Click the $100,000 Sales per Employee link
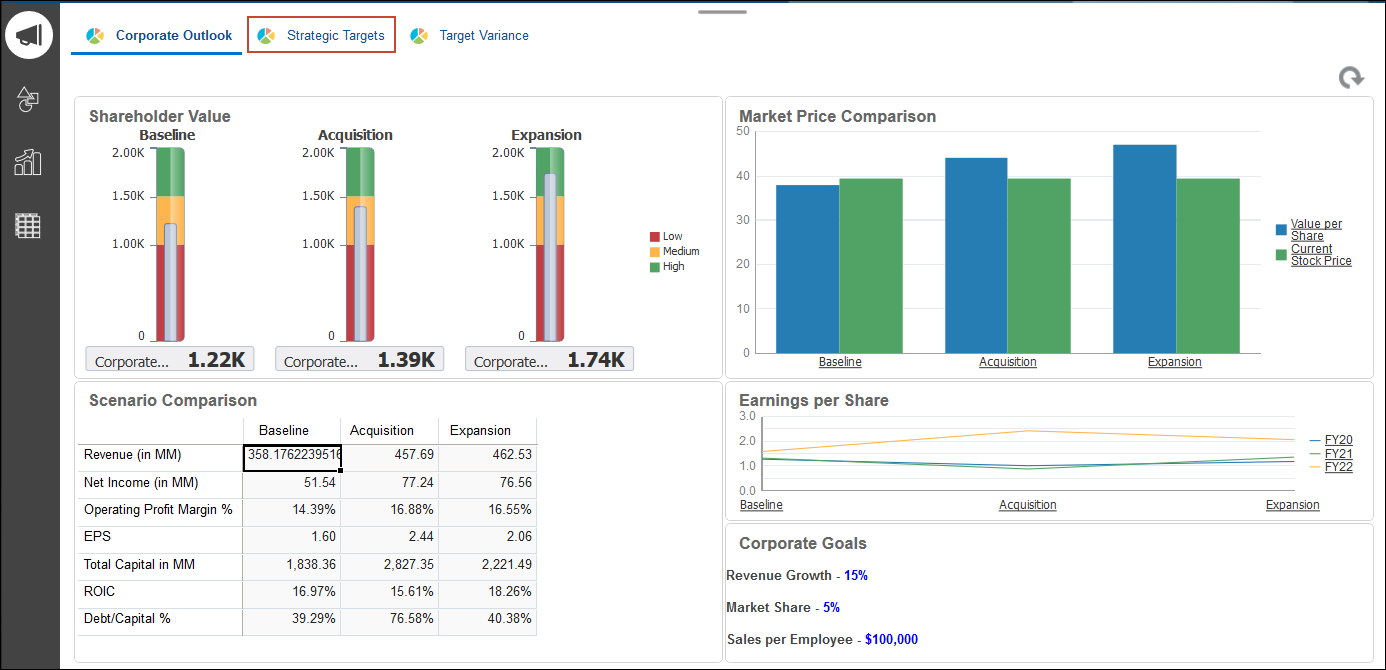This screenshot has height=670, width=1386. click(x=891, y=639)
